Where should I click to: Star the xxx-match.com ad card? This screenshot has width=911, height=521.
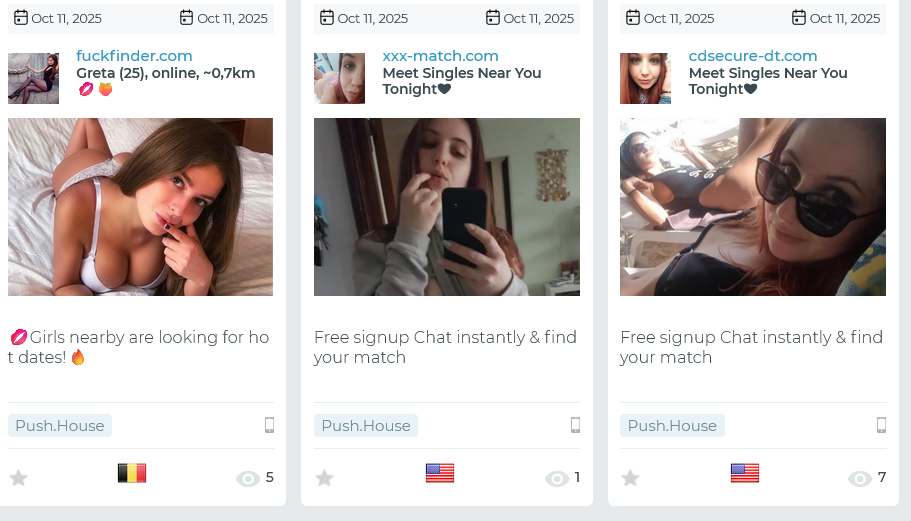[324, 478]
